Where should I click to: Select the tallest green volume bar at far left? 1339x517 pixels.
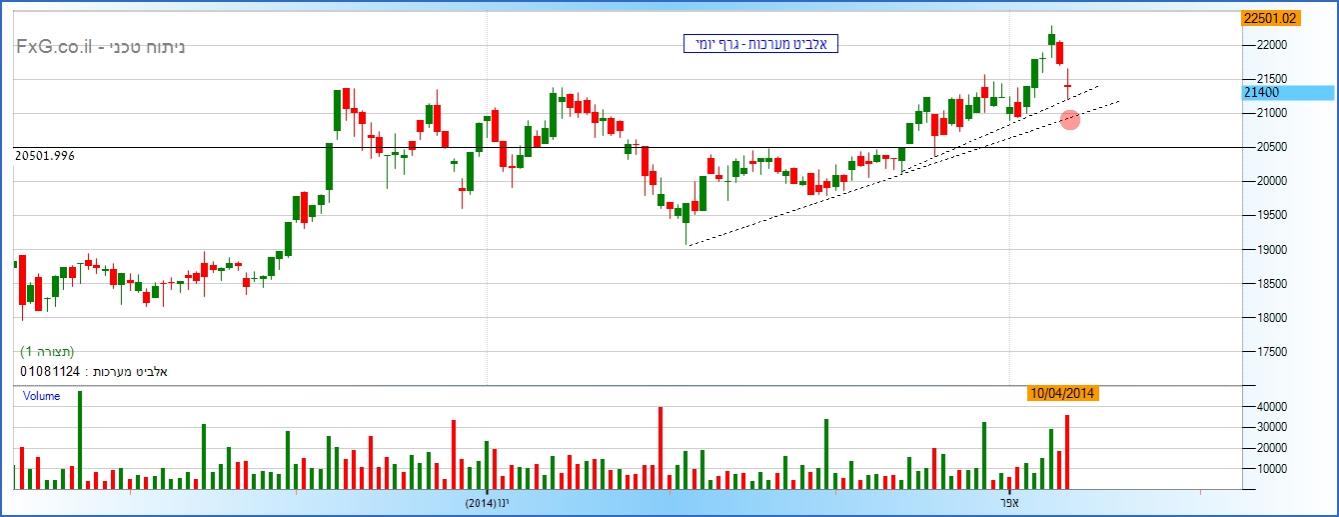click(x=80, y=440)
